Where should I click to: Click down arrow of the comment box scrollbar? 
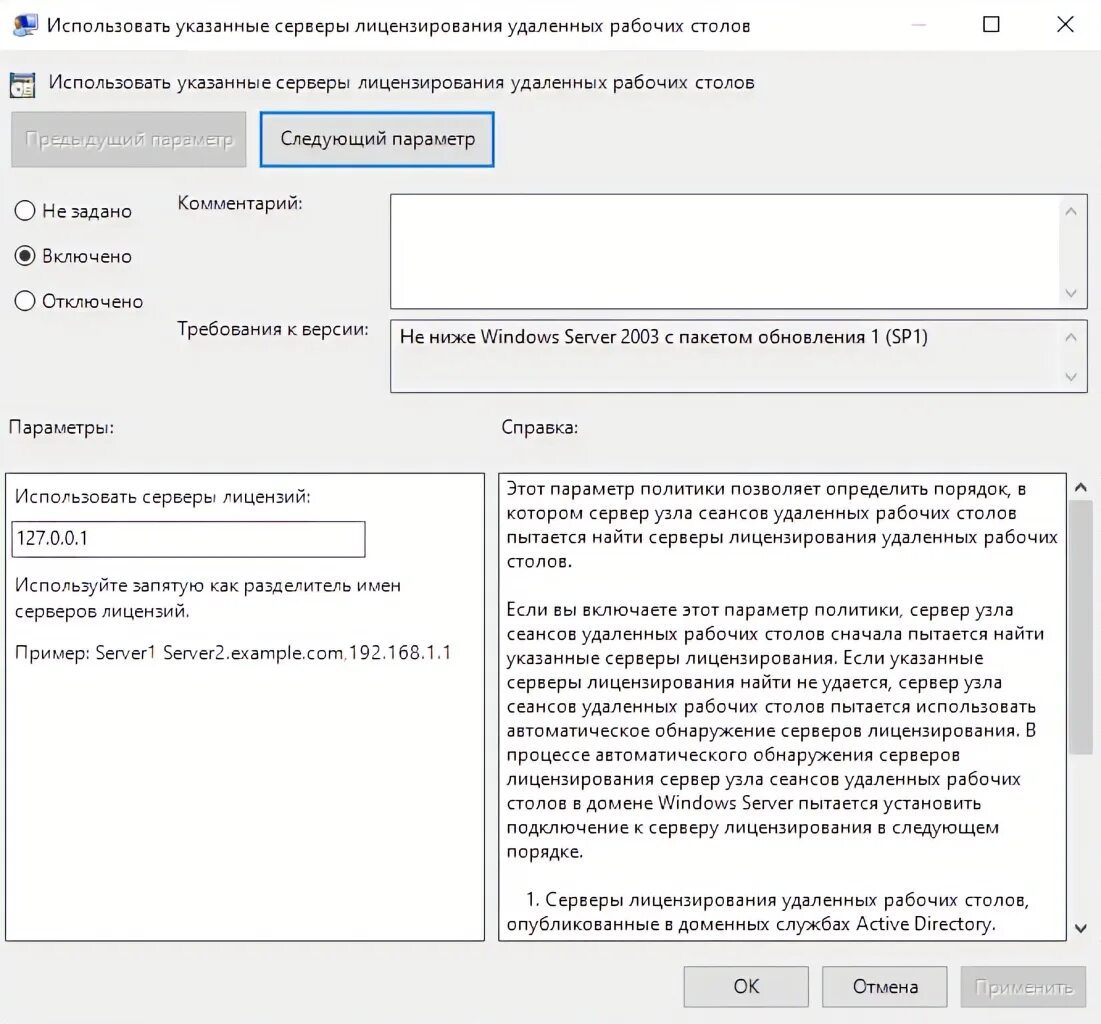pos(1071,293)
